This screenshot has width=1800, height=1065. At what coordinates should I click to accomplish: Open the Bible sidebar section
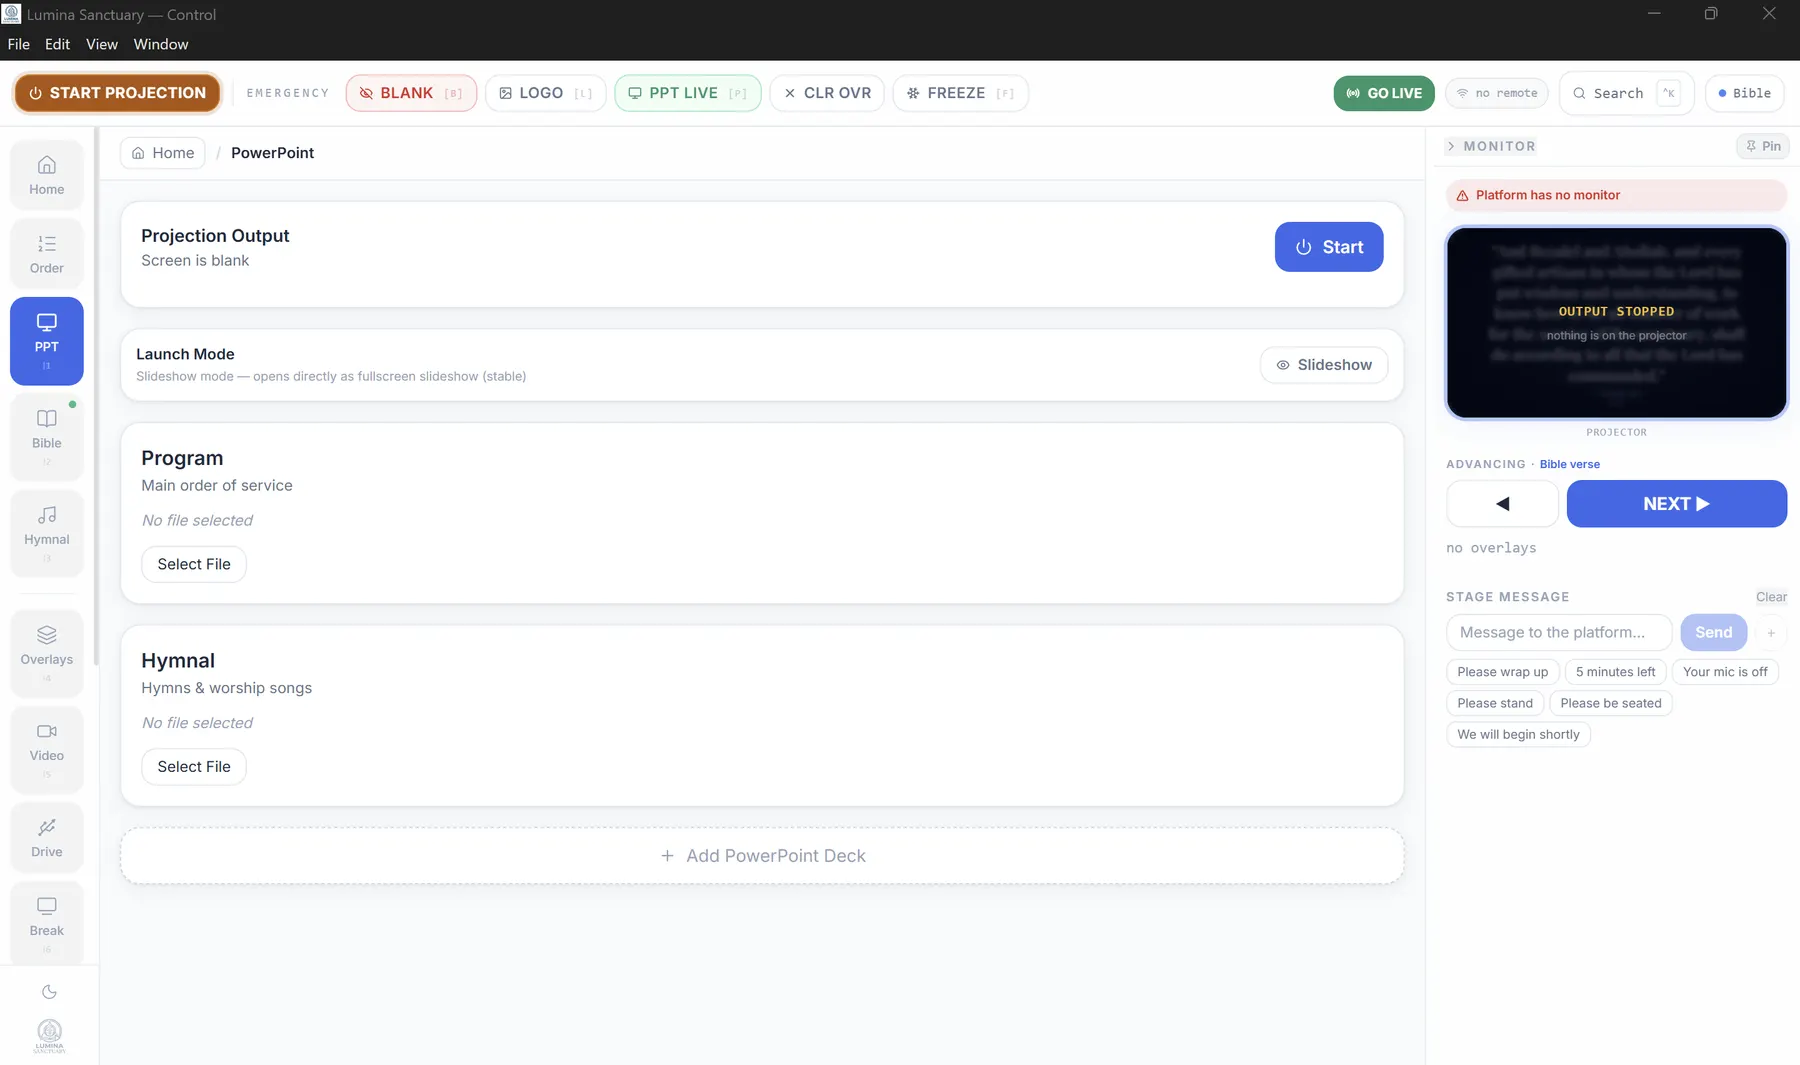click(x=47, y=437)
